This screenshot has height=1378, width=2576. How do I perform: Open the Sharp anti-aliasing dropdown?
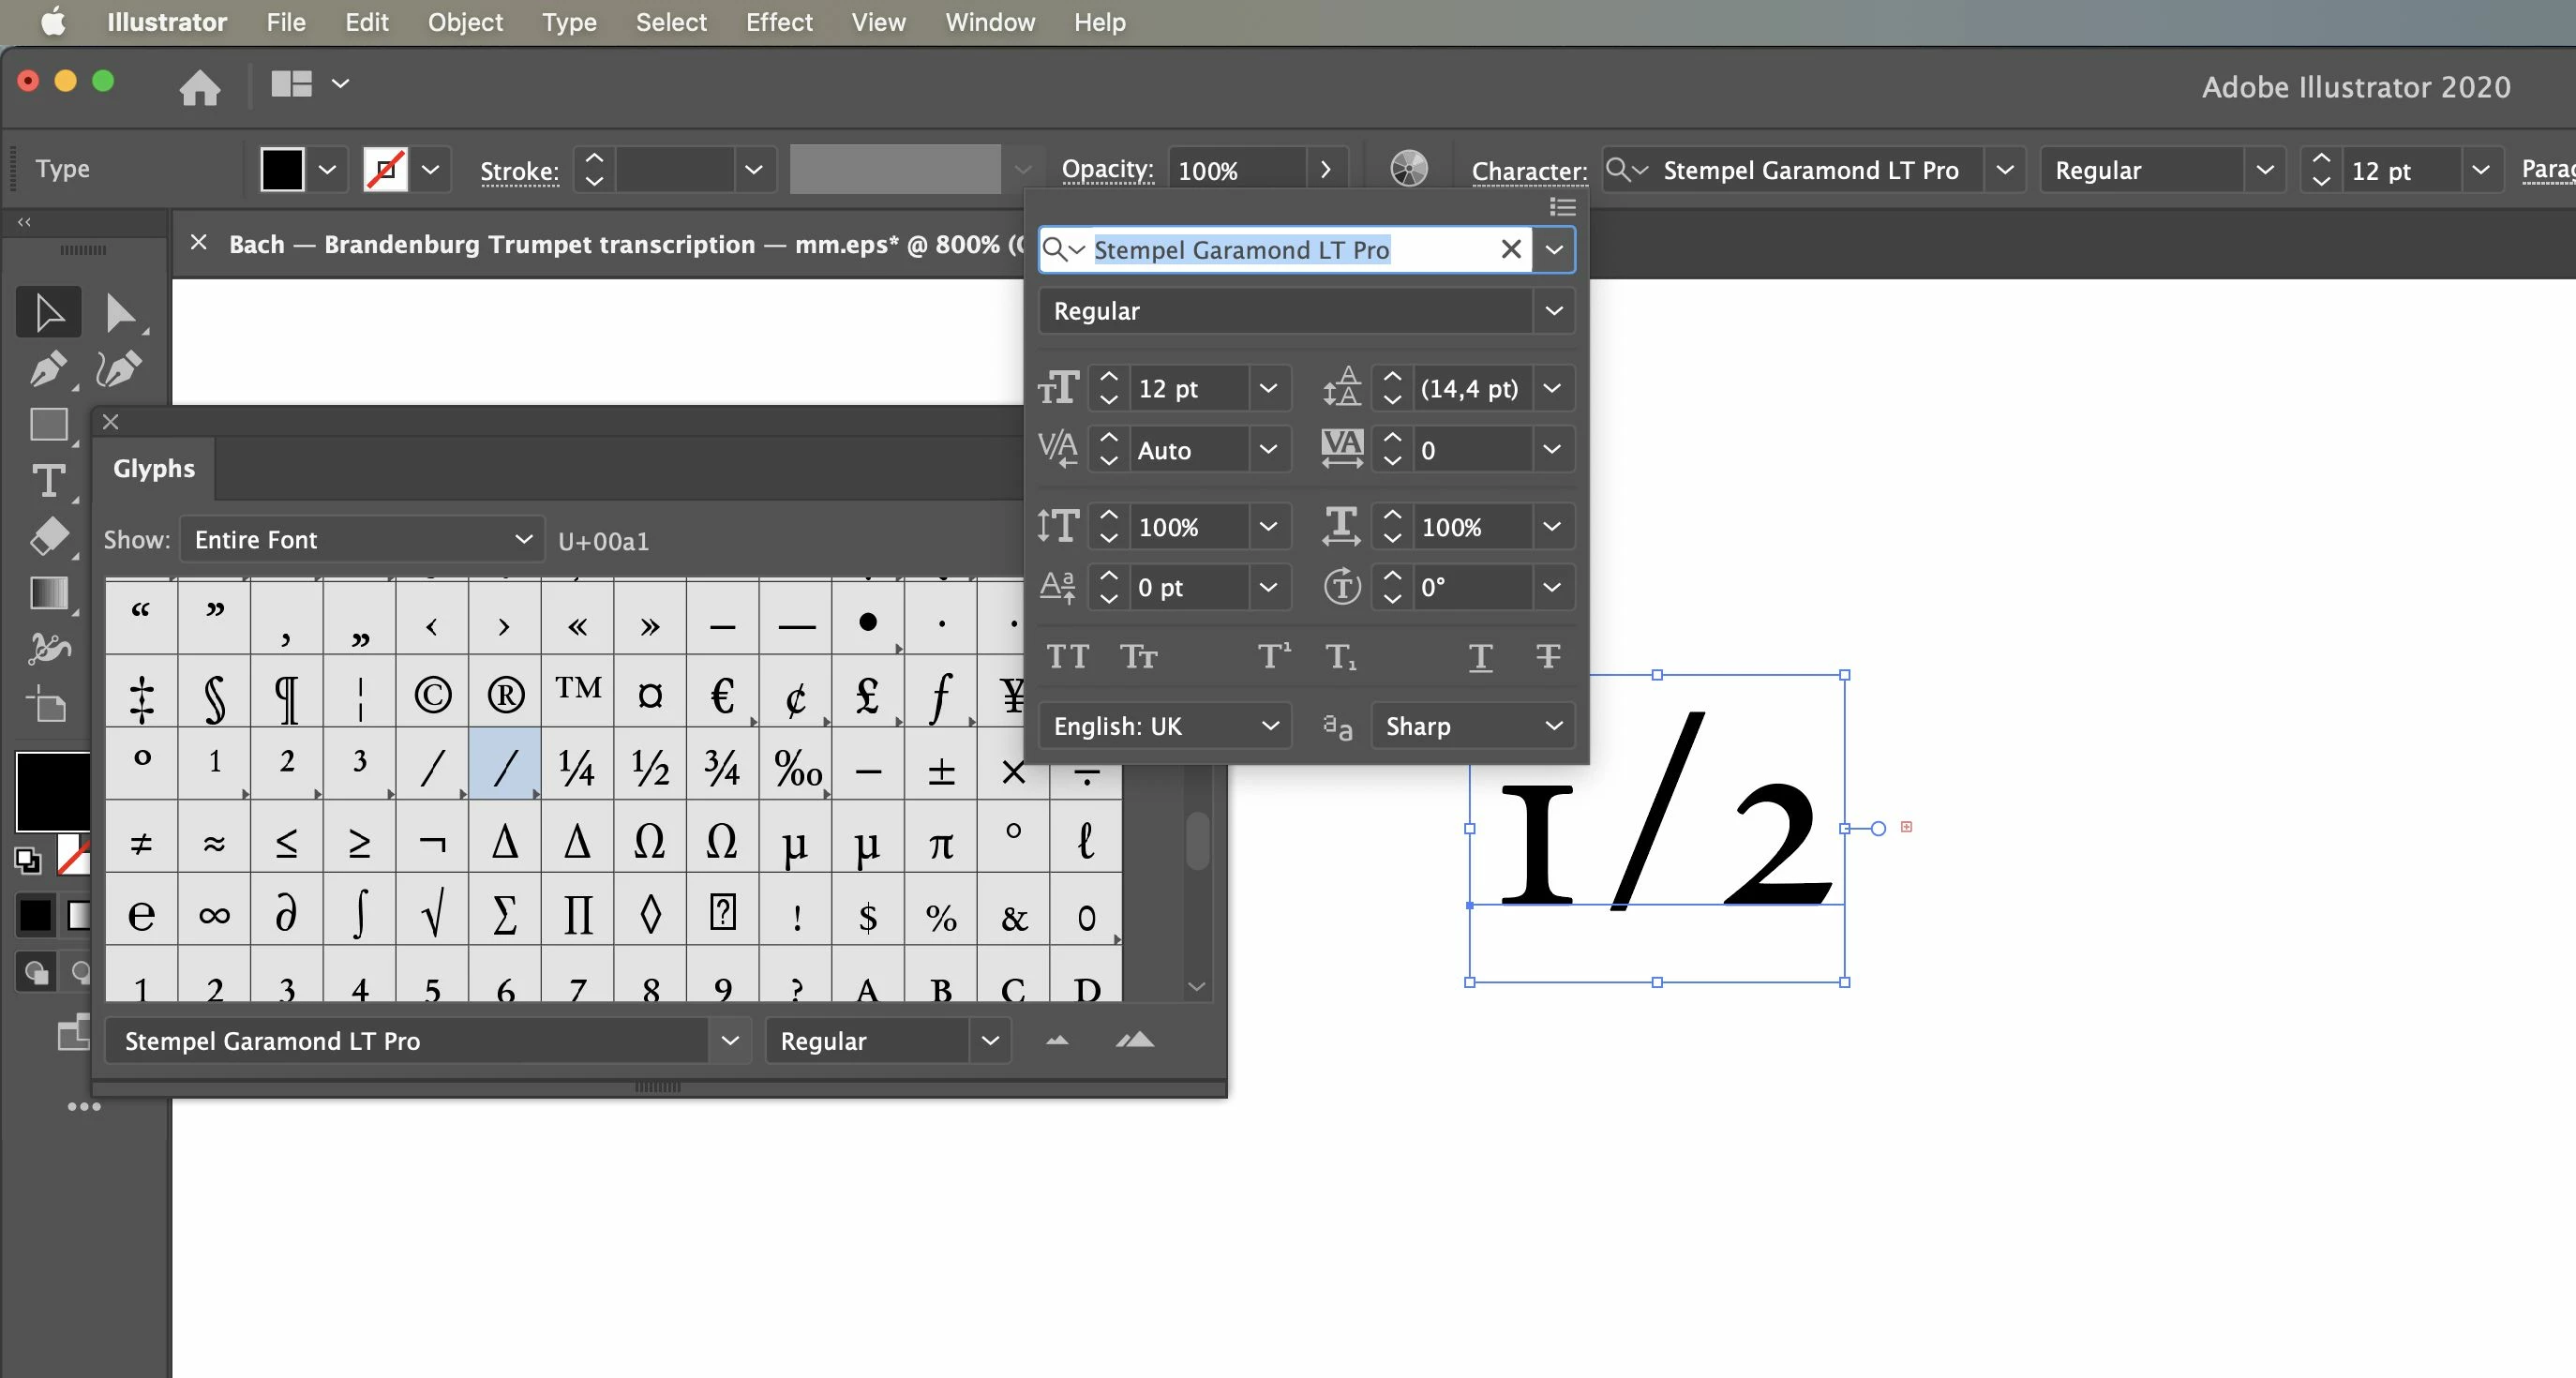tap(1472, 726)
